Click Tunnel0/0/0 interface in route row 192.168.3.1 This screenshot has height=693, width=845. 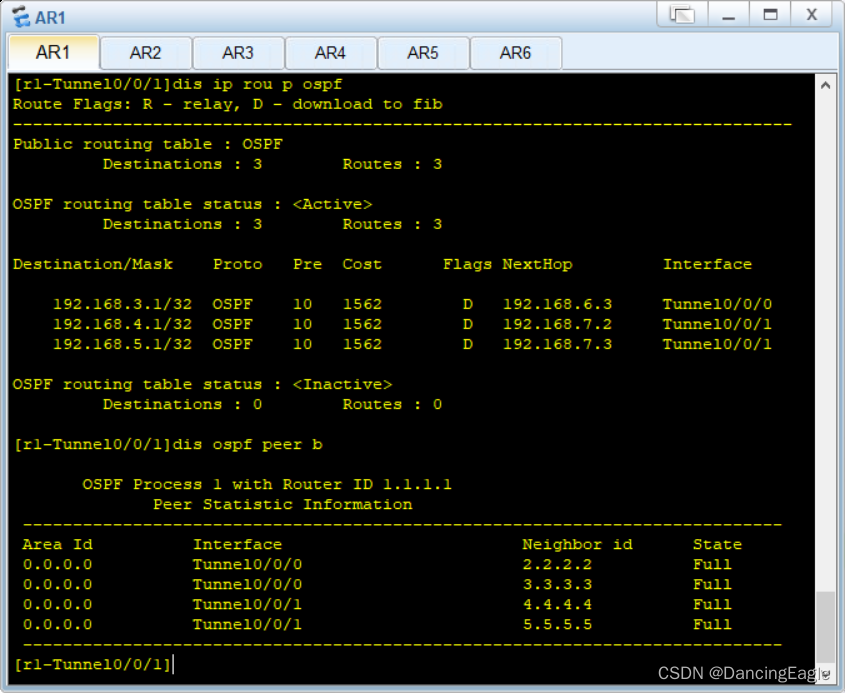tap(717, 304)
